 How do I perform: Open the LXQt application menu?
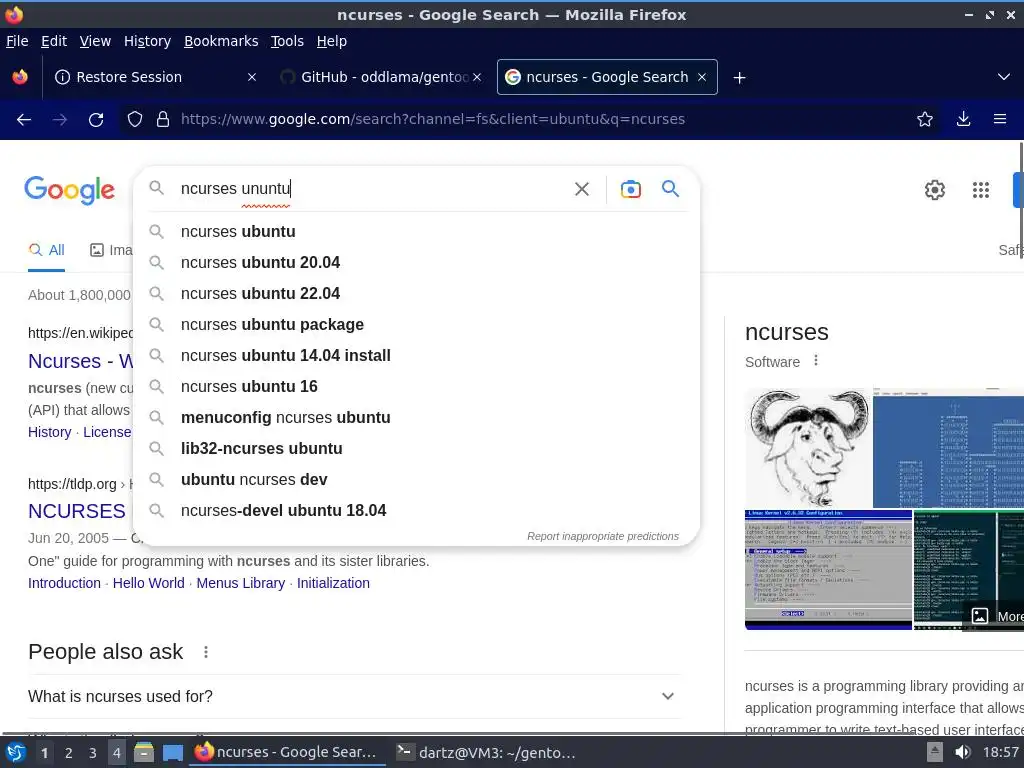tap(16, 752)
